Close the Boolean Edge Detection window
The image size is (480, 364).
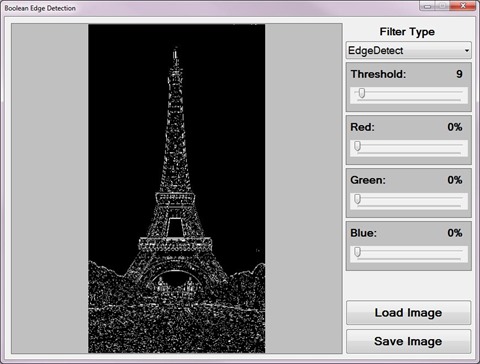tap(463, 6)
